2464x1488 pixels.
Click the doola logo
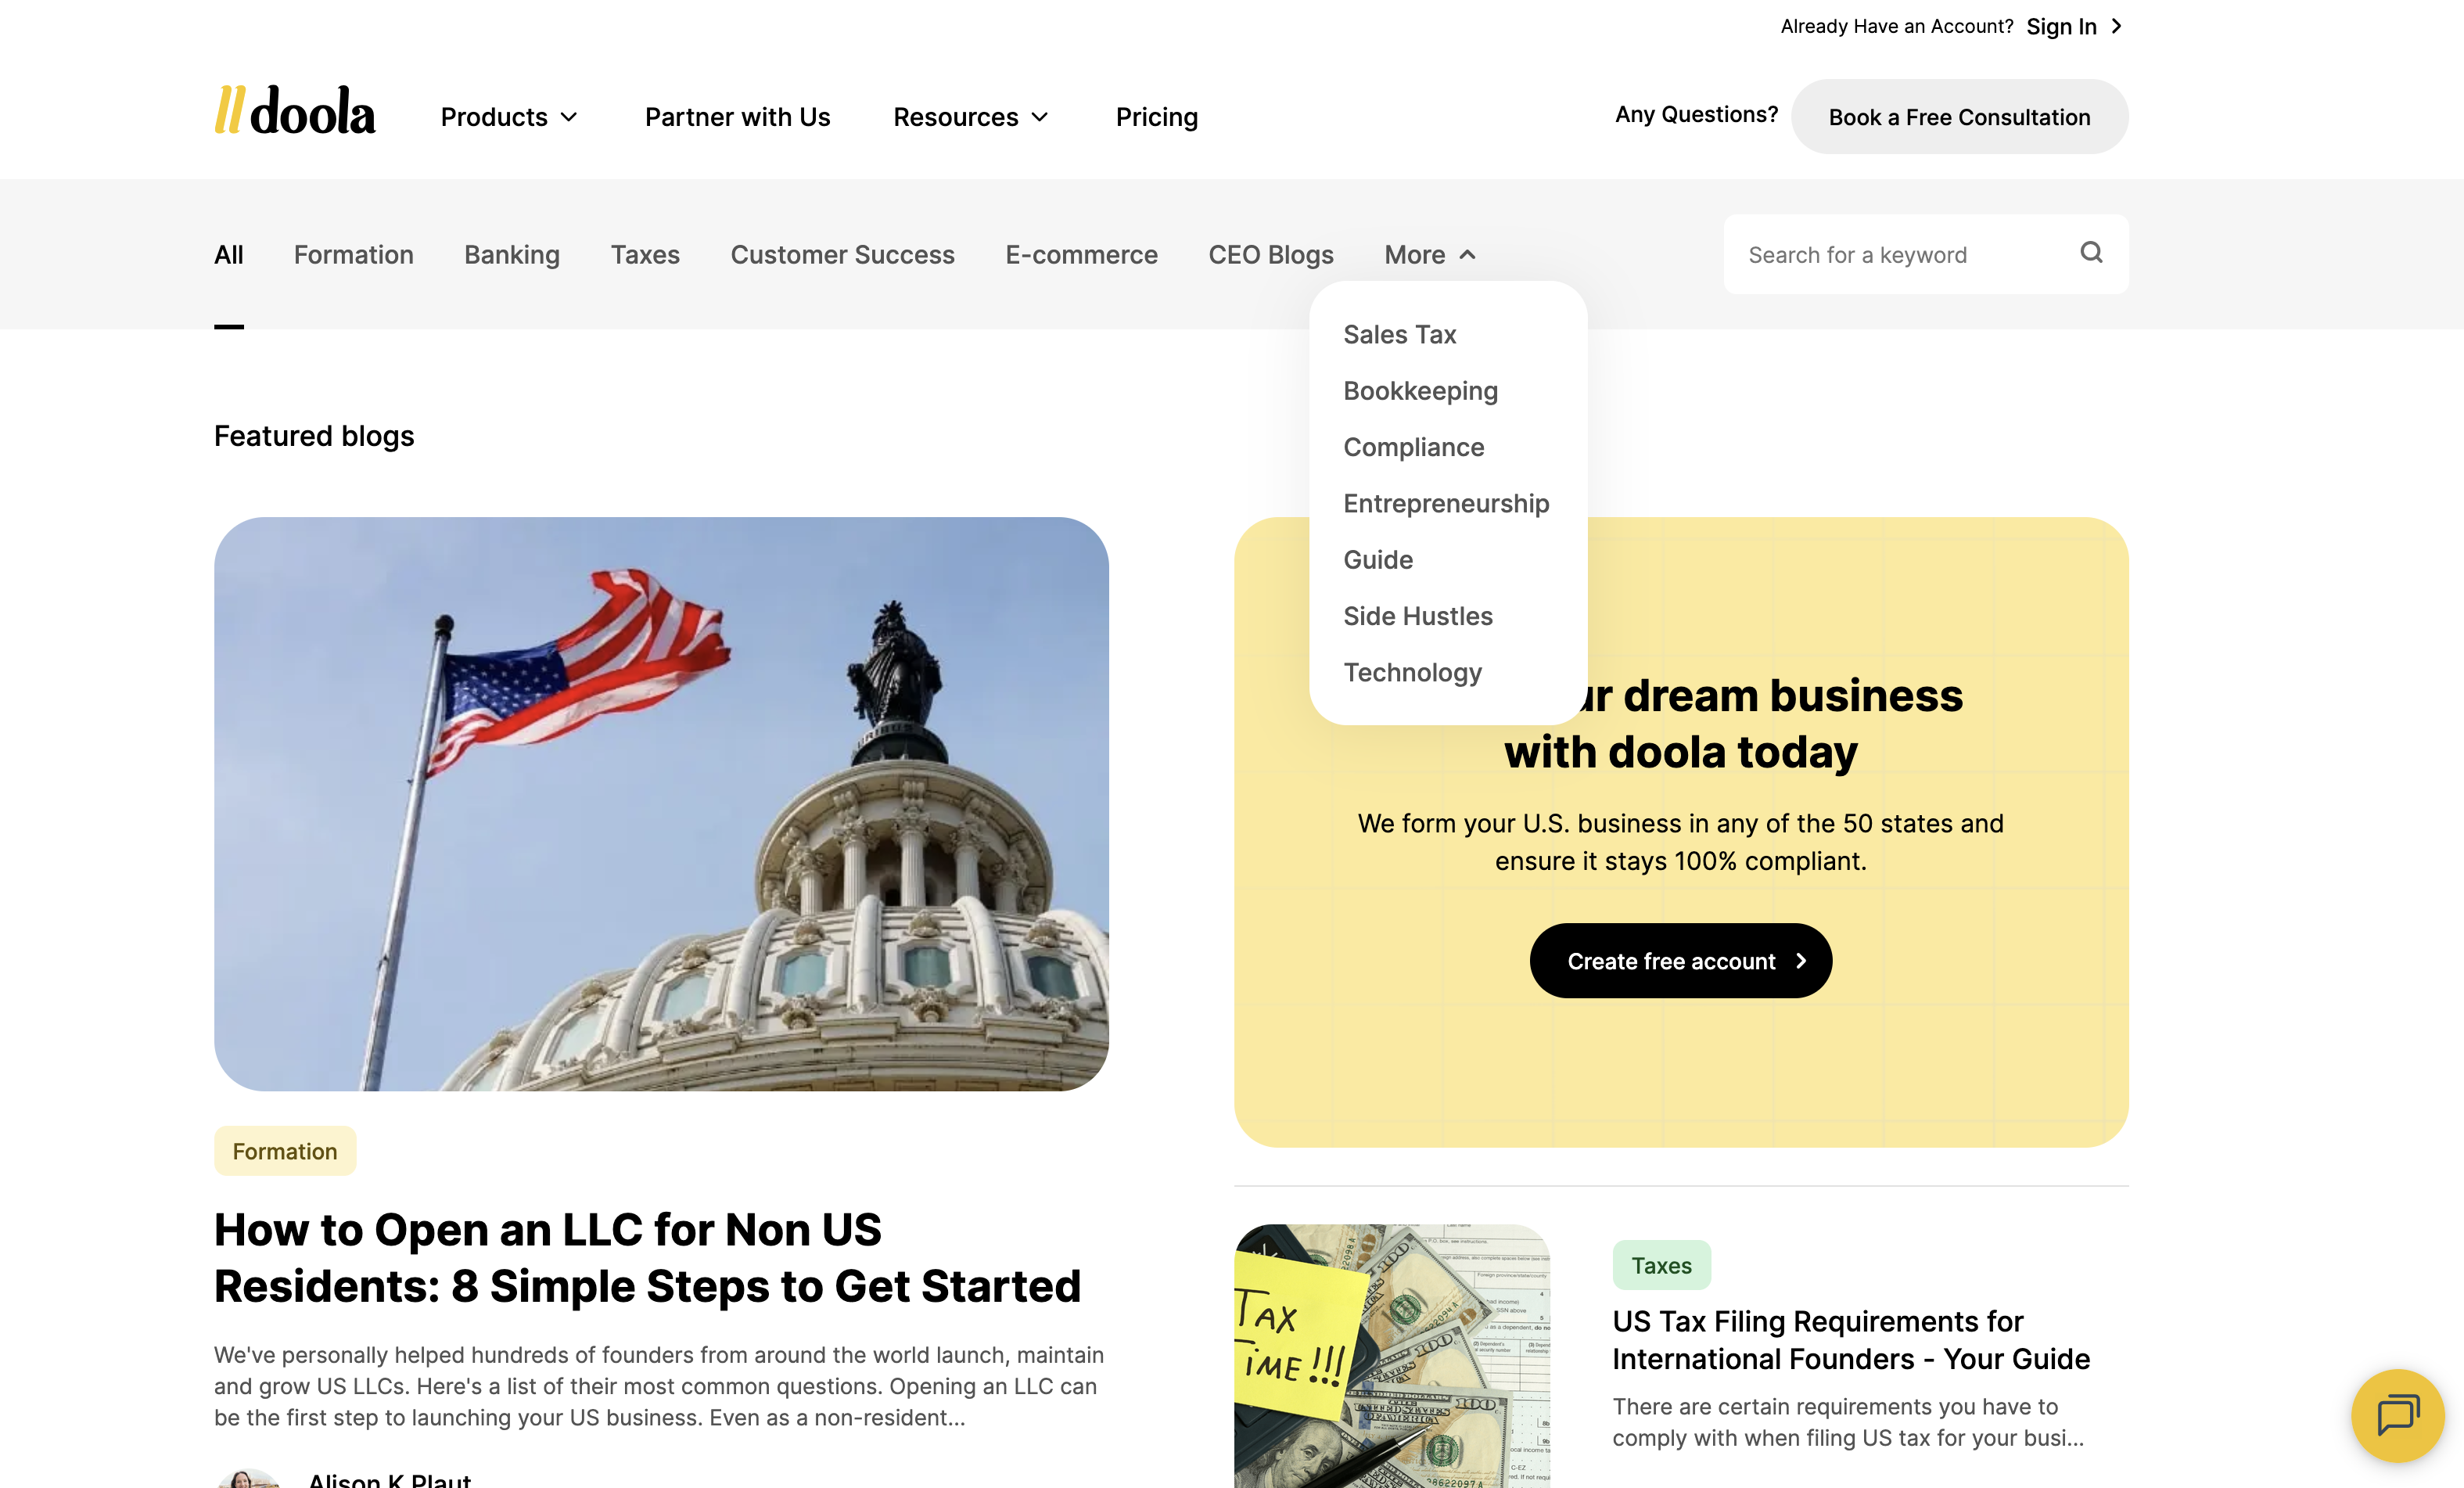click(x=295, y=111)
